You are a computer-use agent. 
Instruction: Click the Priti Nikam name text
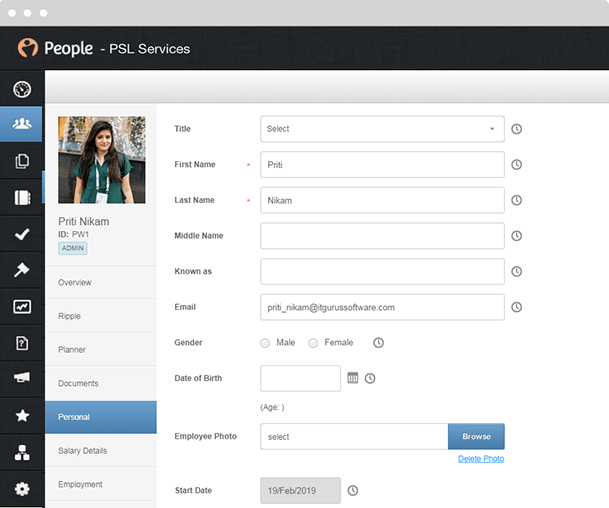tap(84, 221)
